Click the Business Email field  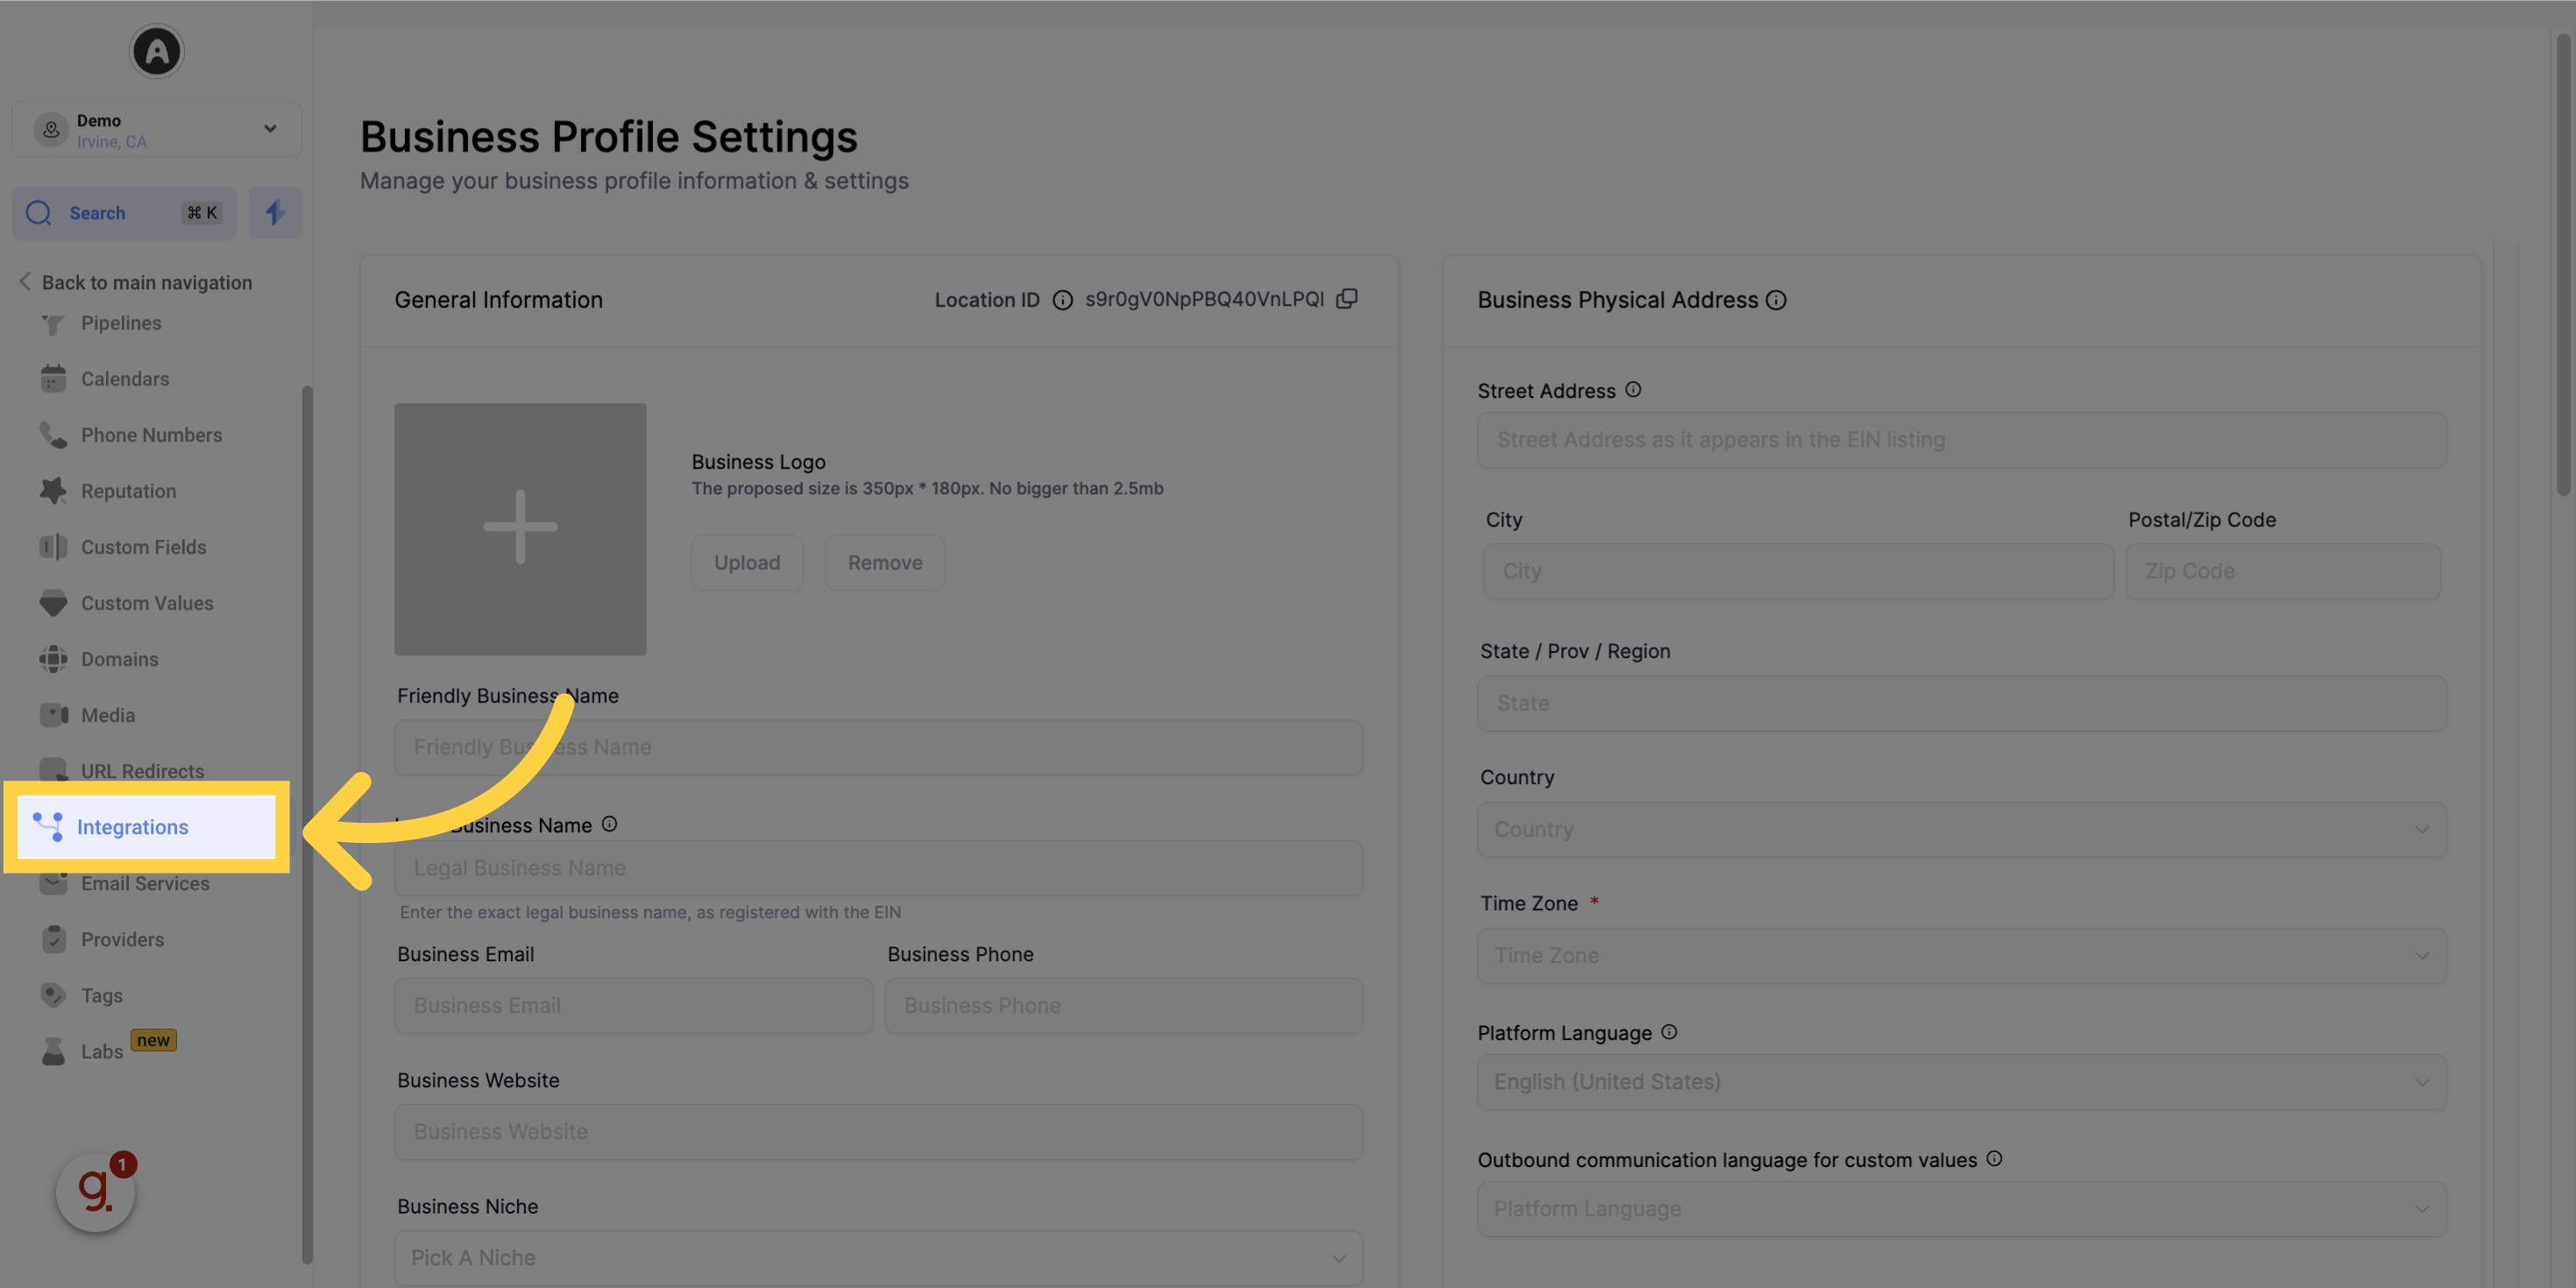(633, 1005)
